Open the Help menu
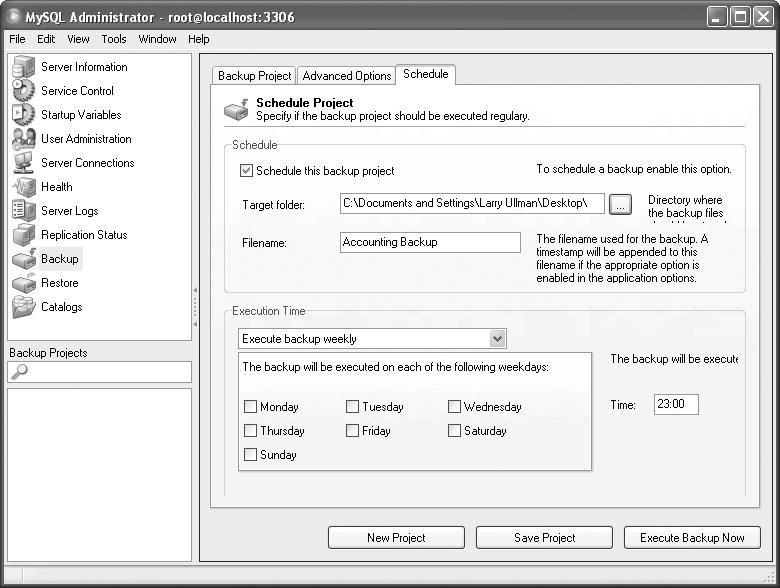 click(x=198, y=39)
